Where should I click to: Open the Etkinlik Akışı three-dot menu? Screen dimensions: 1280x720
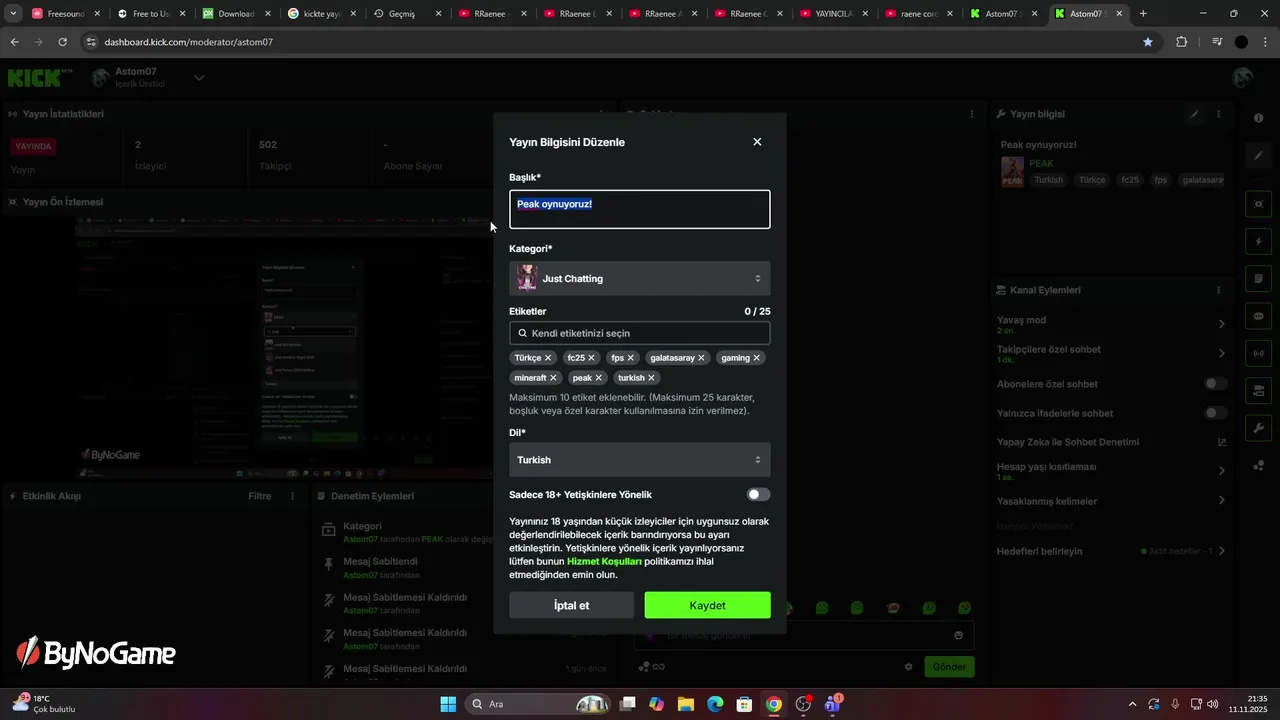pyautogui.click(x=293, y=496)
